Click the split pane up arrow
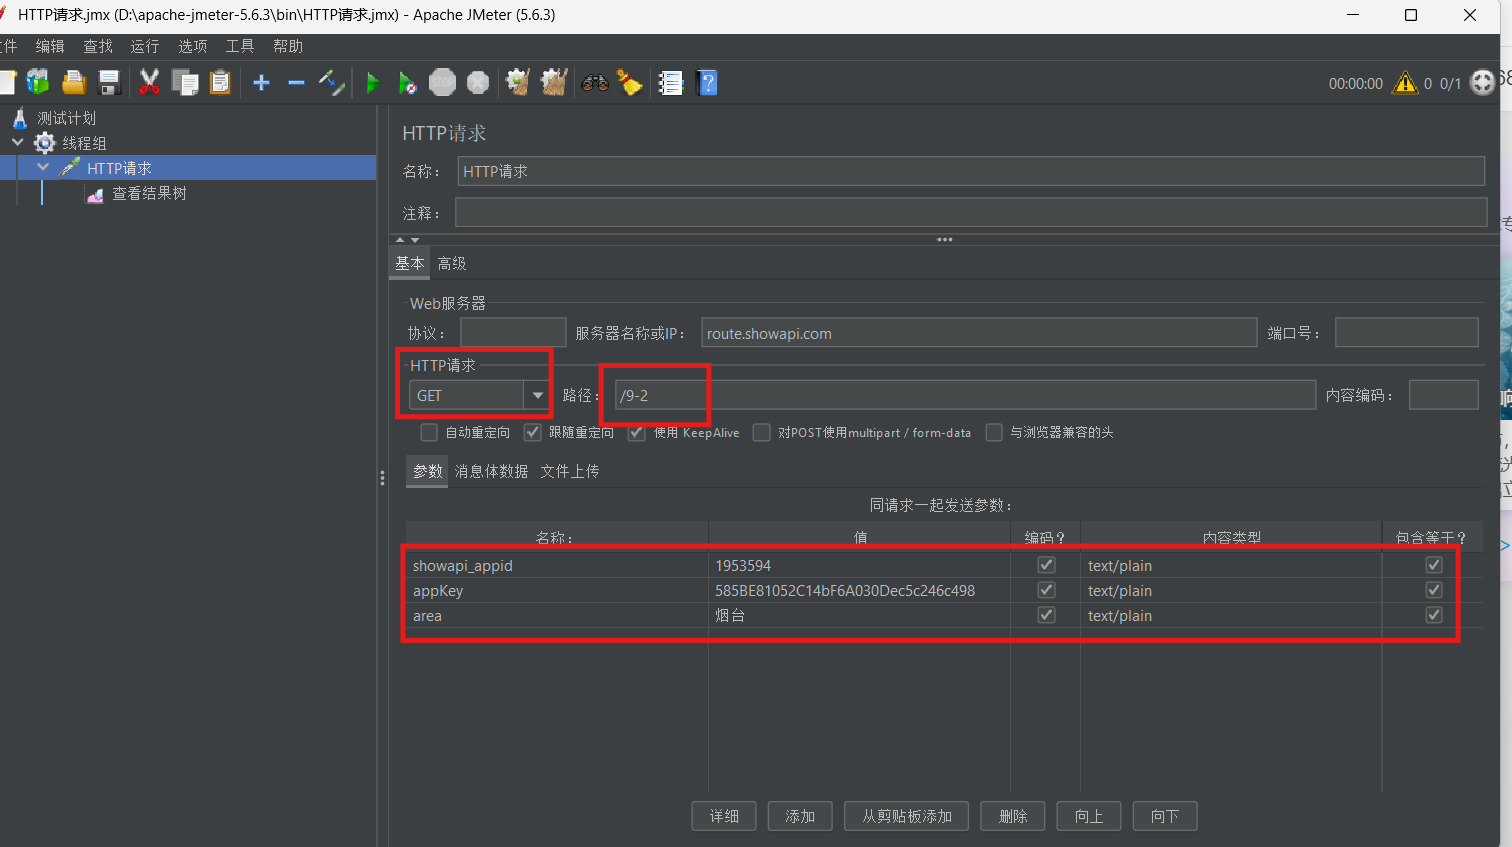The height and width of the screenshot is (847, 1512). [x=400, y=240]
